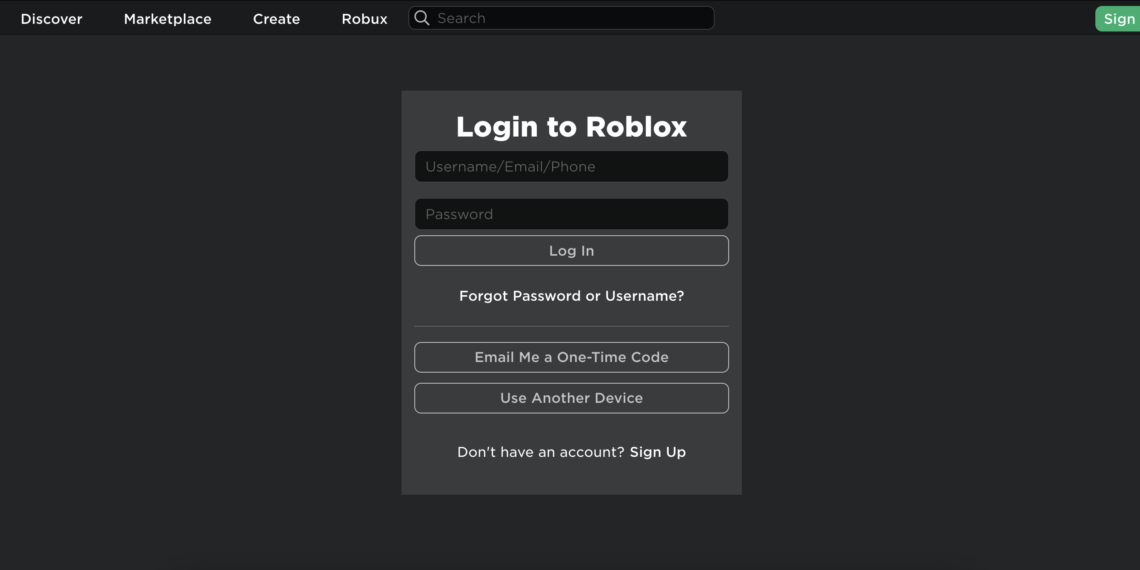Select Use Another Device option
1140x570 pixels.
coord(571,398)
